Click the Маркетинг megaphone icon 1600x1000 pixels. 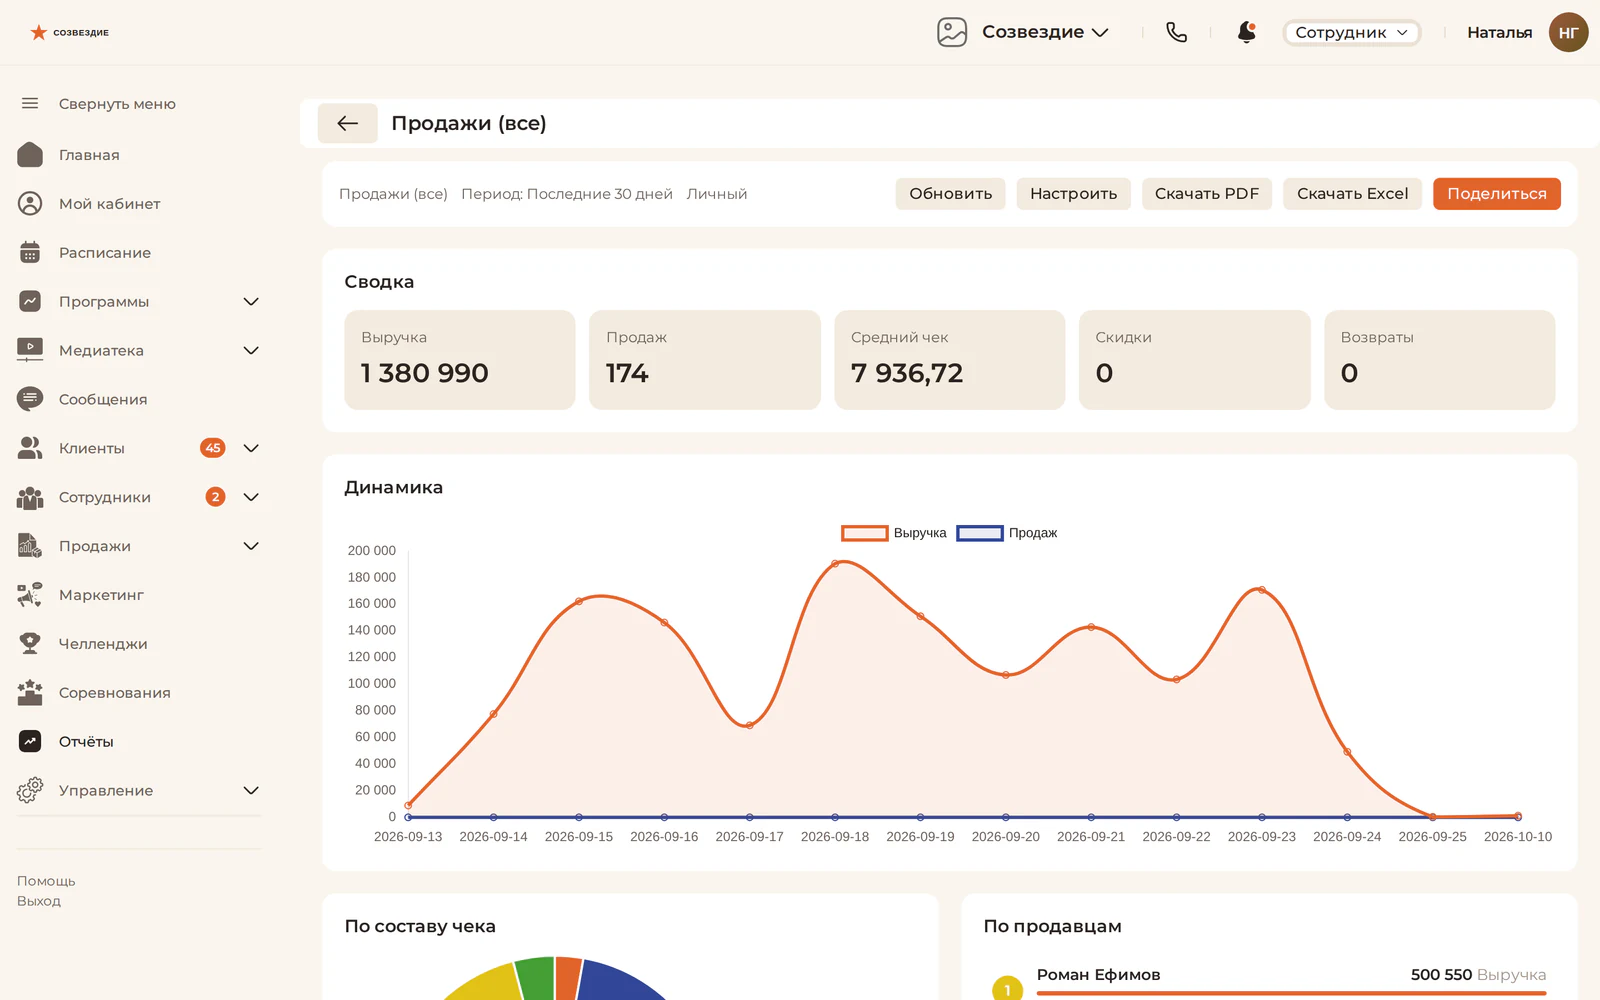pyautogui.click(x=30, y=595)
